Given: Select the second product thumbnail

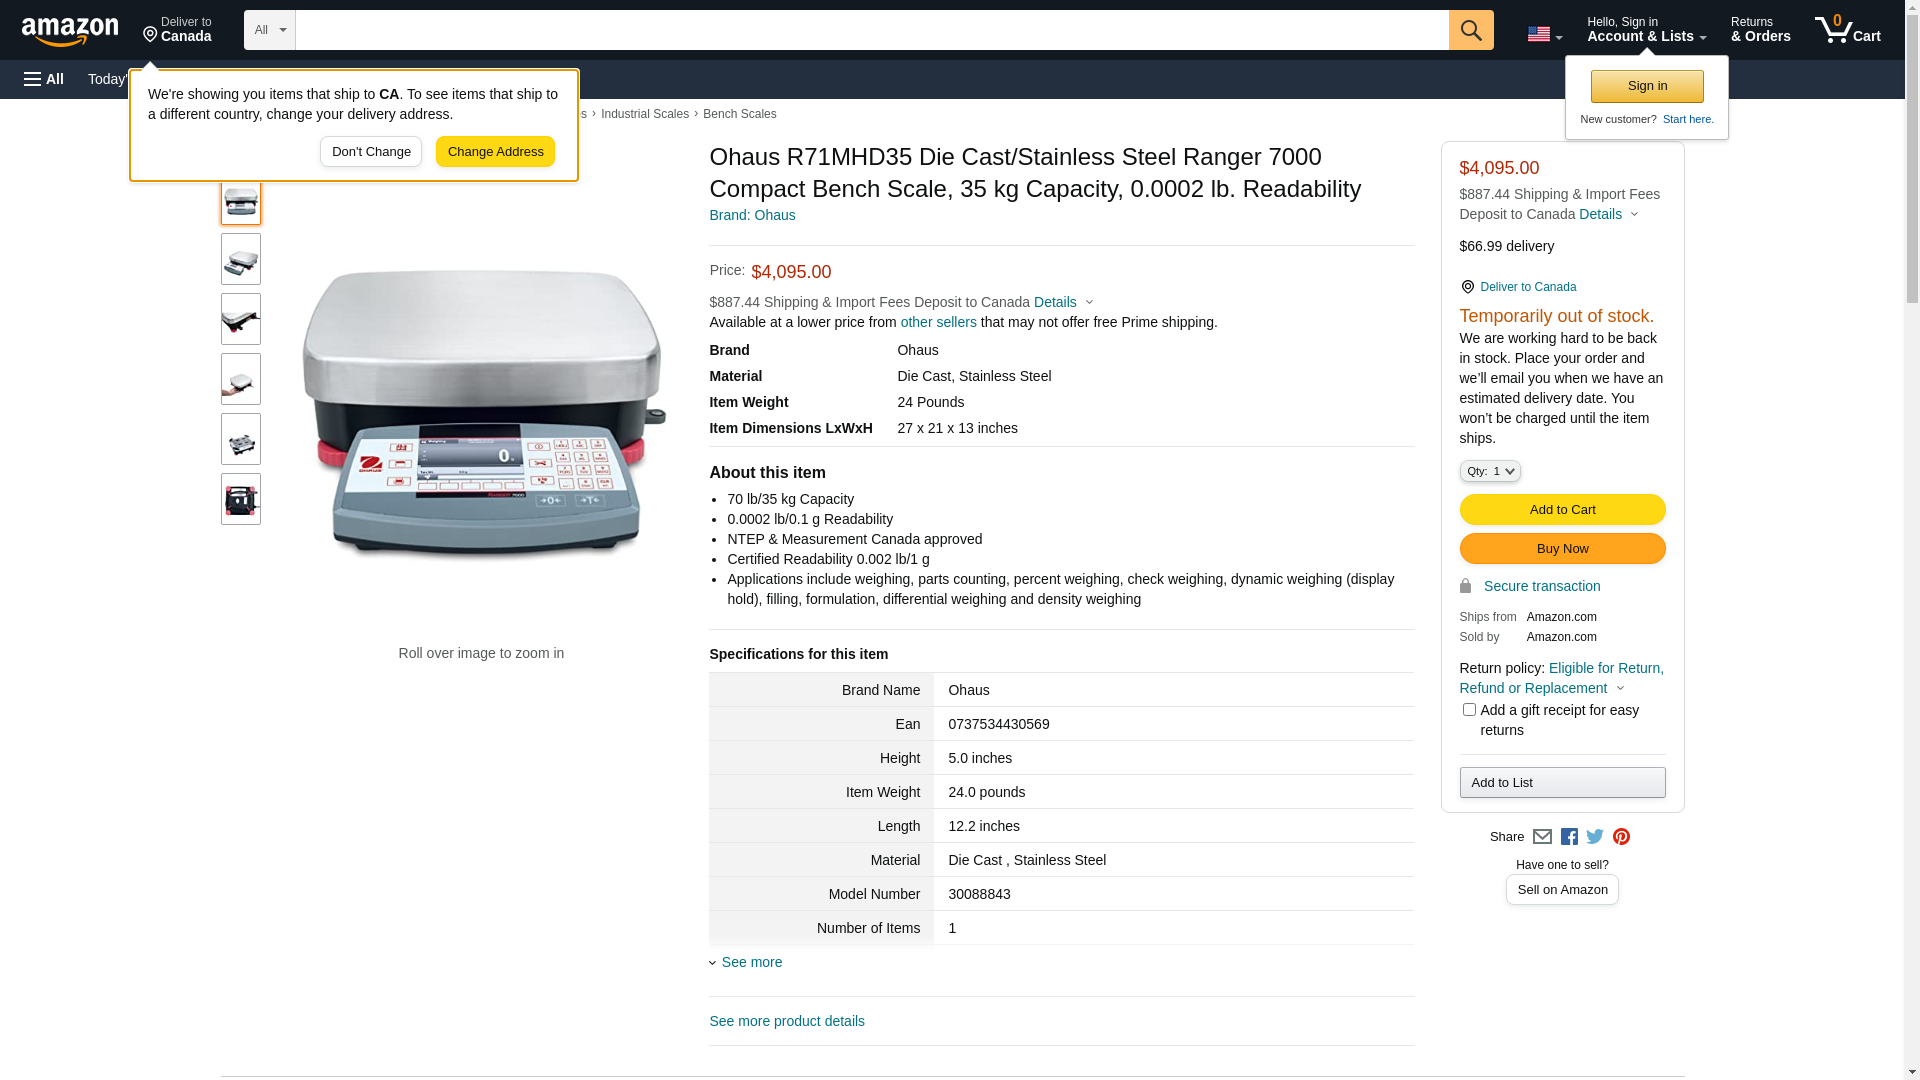Looking at the screenshot, I should click(241, 260).
